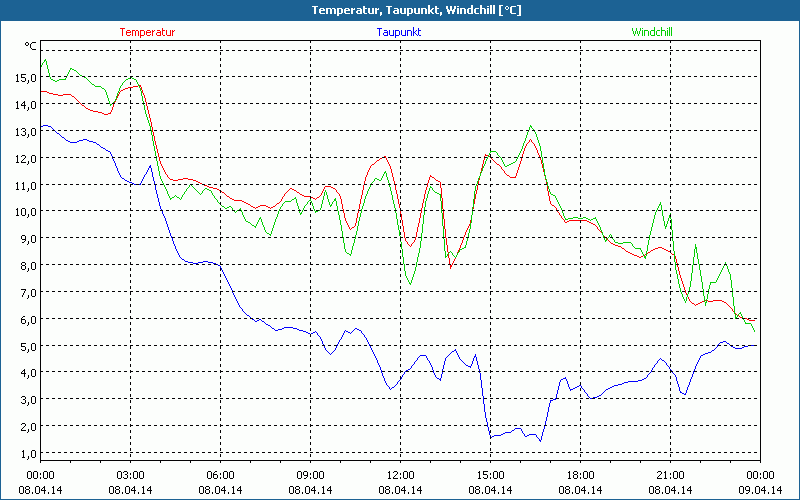Select the 03:00 time axis label

point(131,475)
